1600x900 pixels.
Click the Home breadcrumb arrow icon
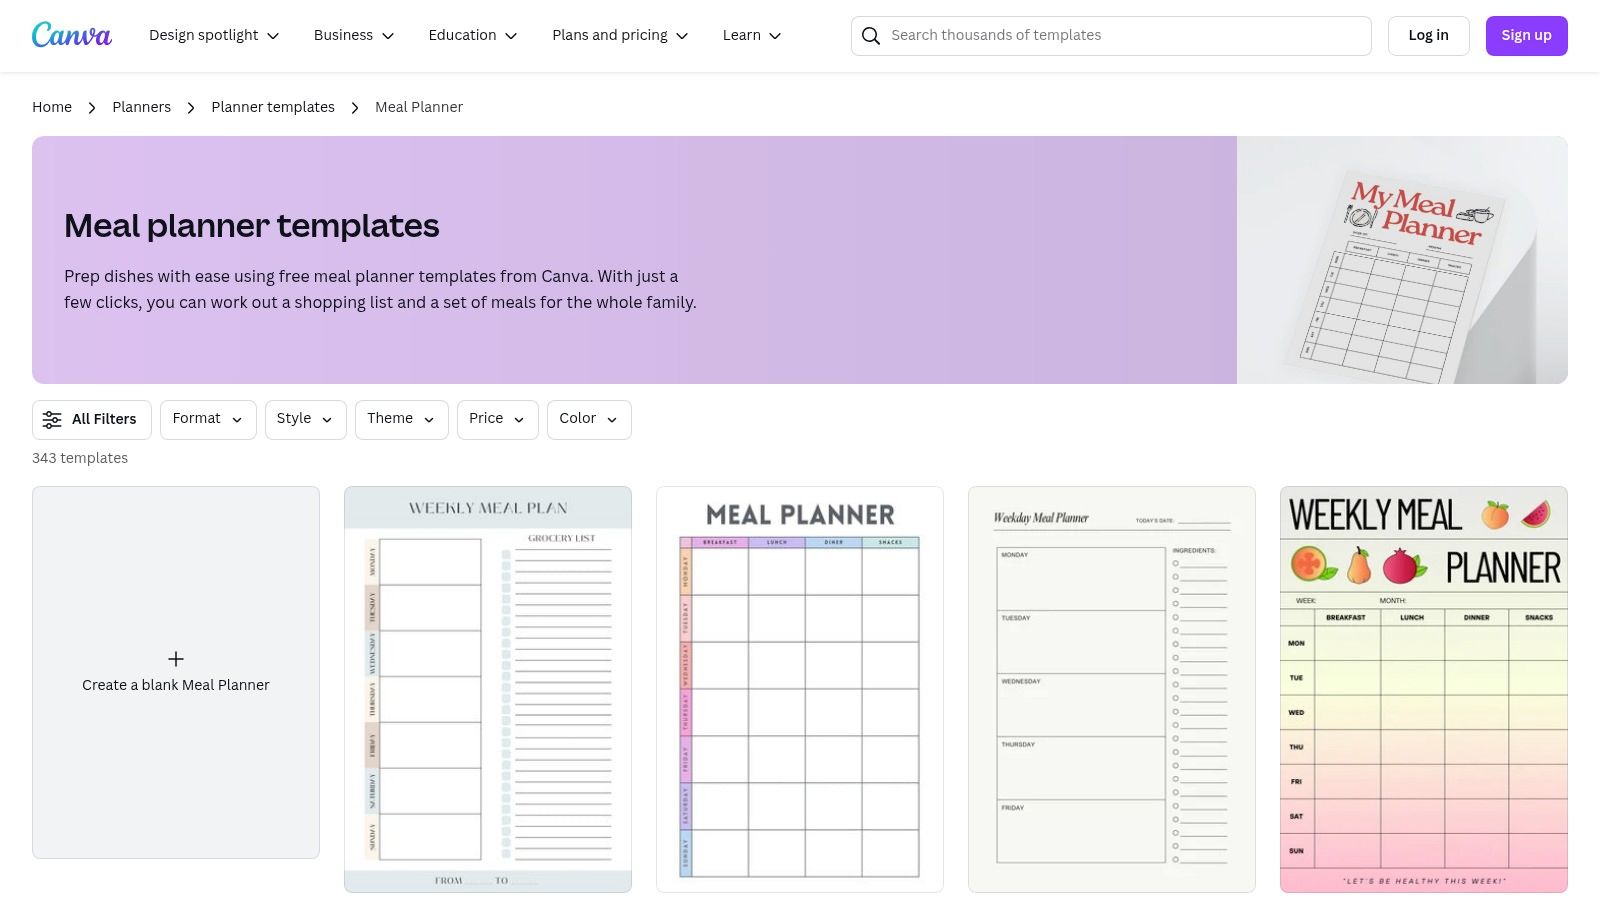(91, 107)
